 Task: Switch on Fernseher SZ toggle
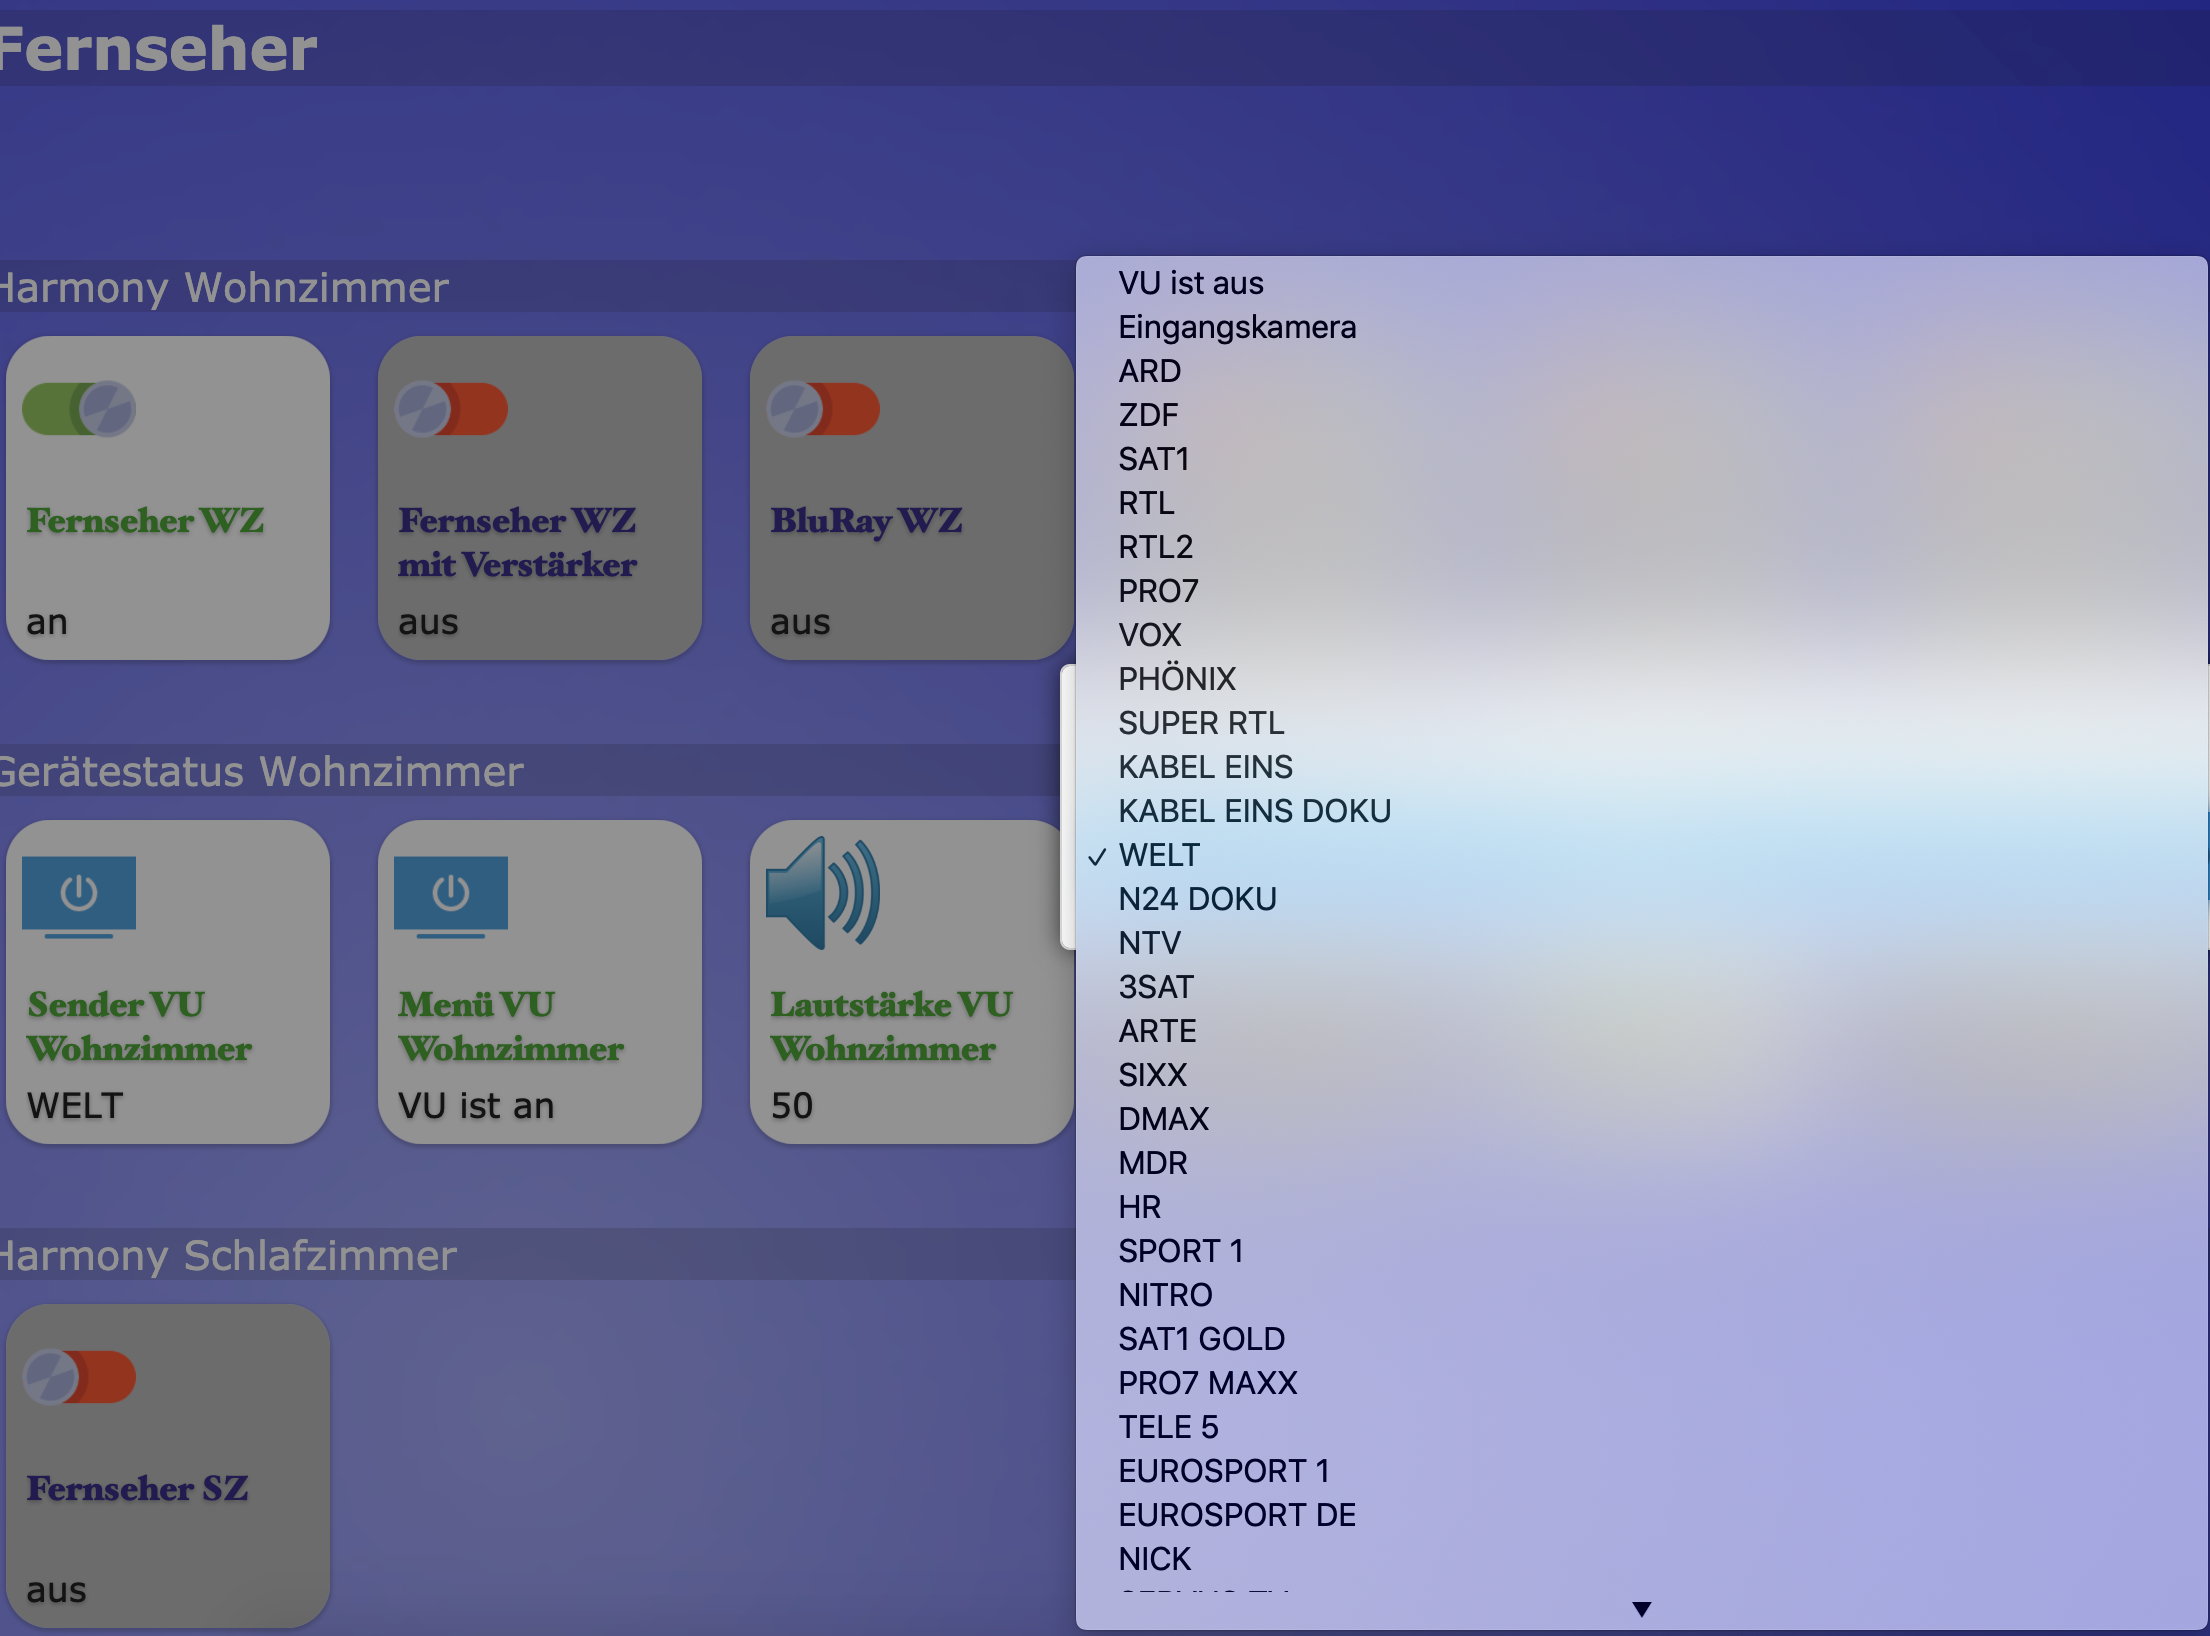(79, 1377)
